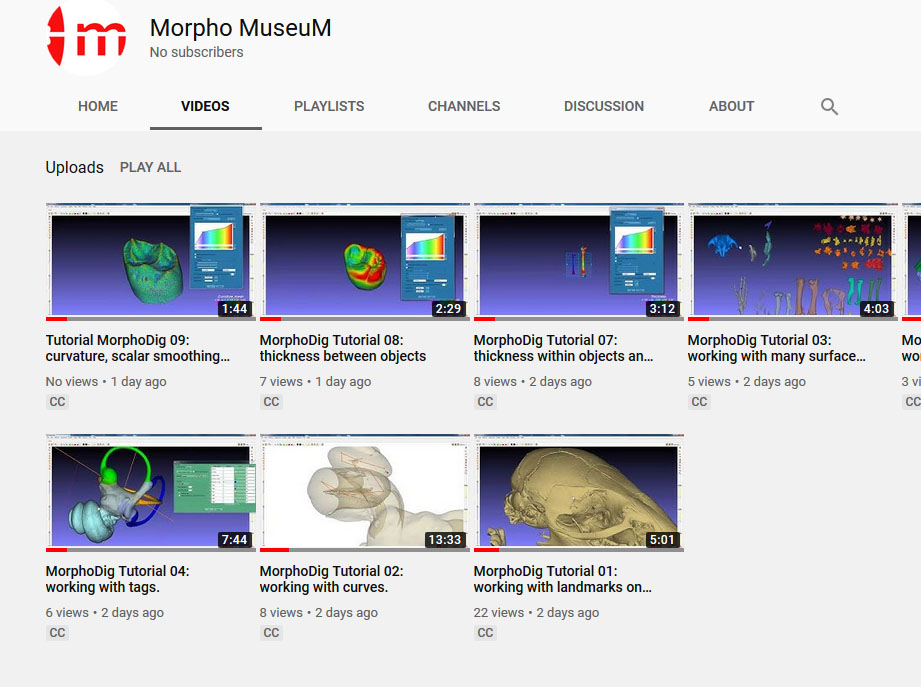Open the Discussion tab

(x=604, y=107)
